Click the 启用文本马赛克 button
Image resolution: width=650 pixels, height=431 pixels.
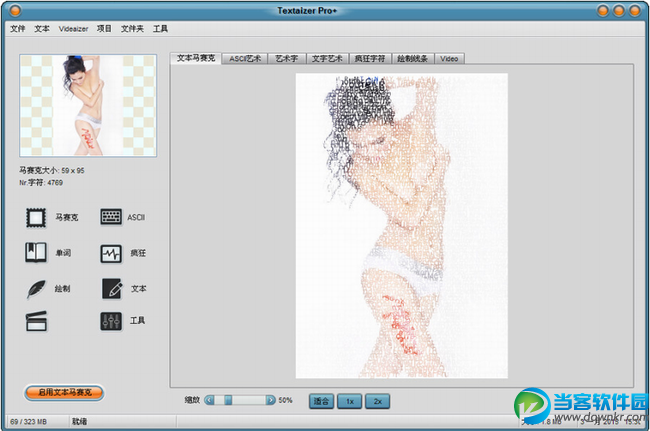click(x=65, y=393)
